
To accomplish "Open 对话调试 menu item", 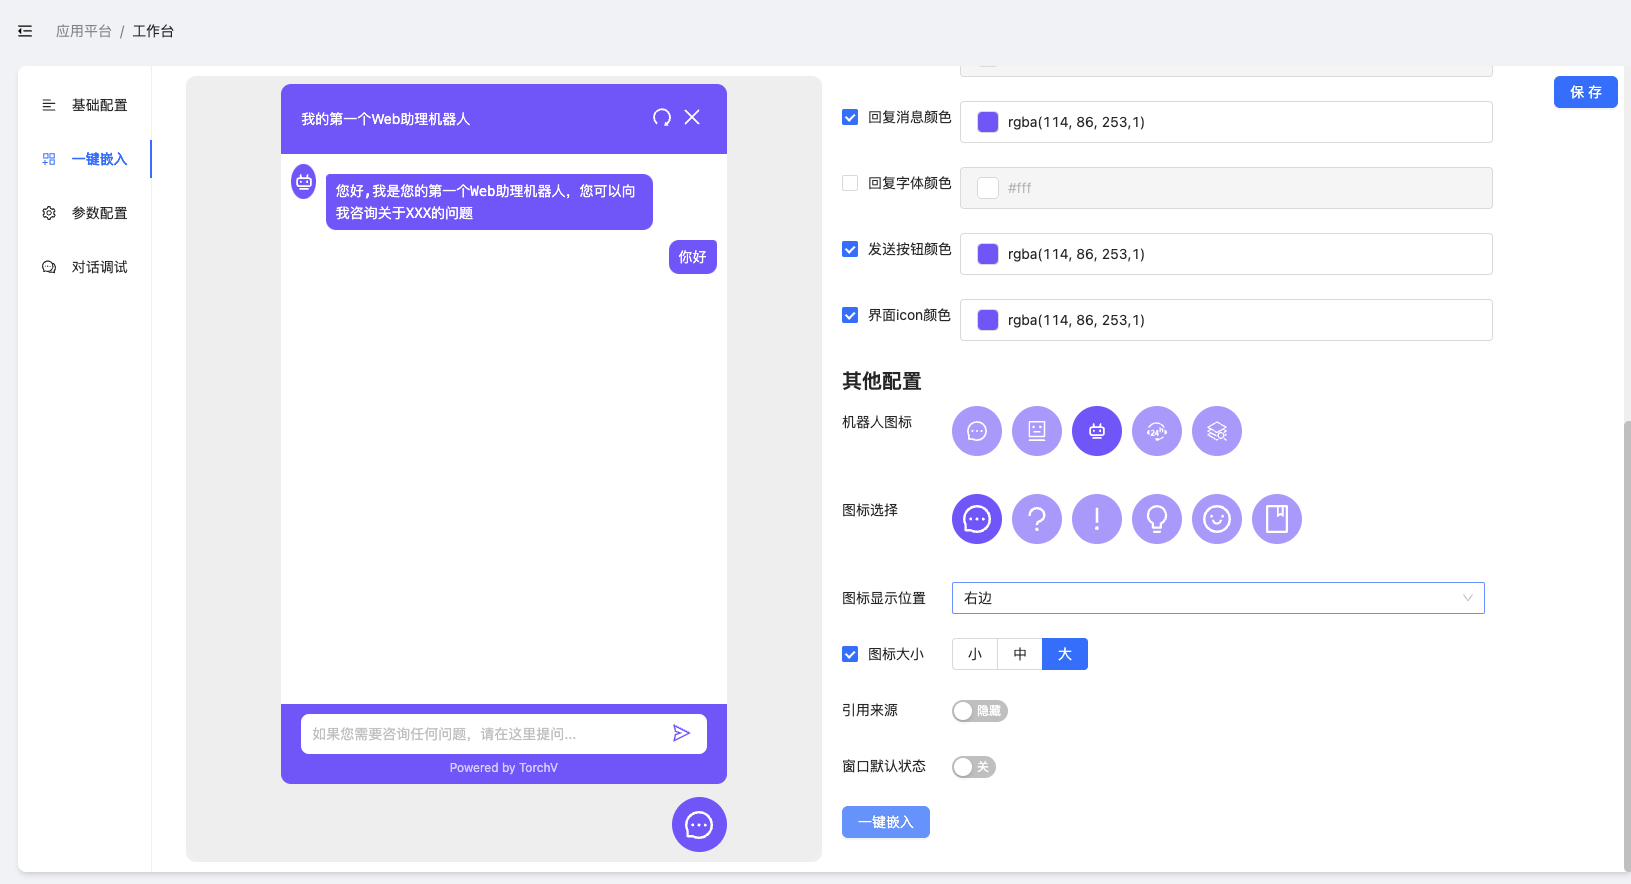I will (85, 267).
